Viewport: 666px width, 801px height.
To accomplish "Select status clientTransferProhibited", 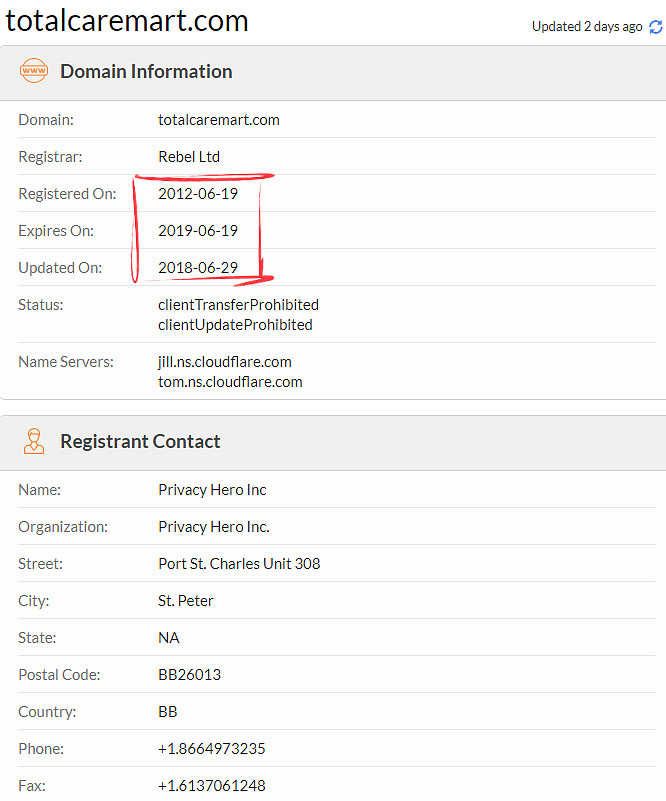I will pyautogui.click(x=239, y=305).
